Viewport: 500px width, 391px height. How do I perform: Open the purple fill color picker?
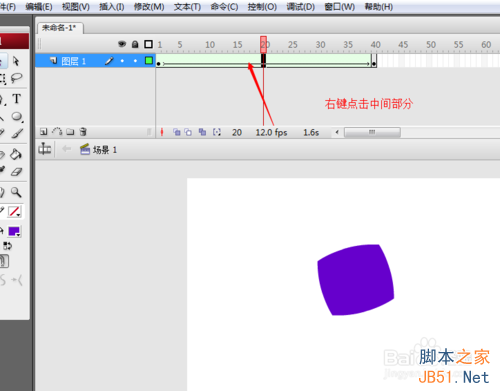pos(14,231)
